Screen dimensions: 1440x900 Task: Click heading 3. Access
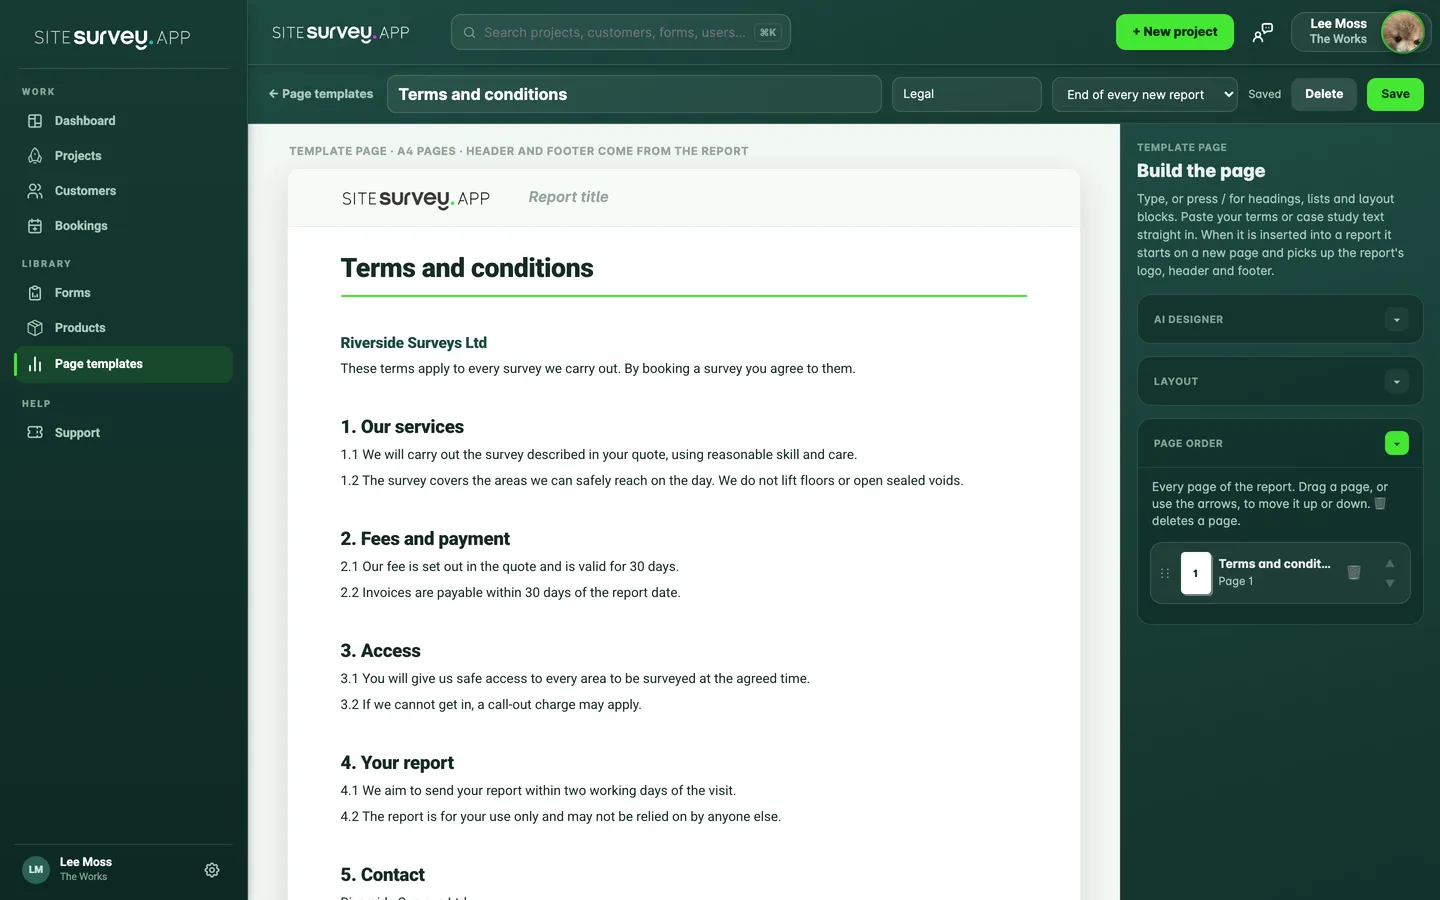pyautogui.click(x=380, y=651)
